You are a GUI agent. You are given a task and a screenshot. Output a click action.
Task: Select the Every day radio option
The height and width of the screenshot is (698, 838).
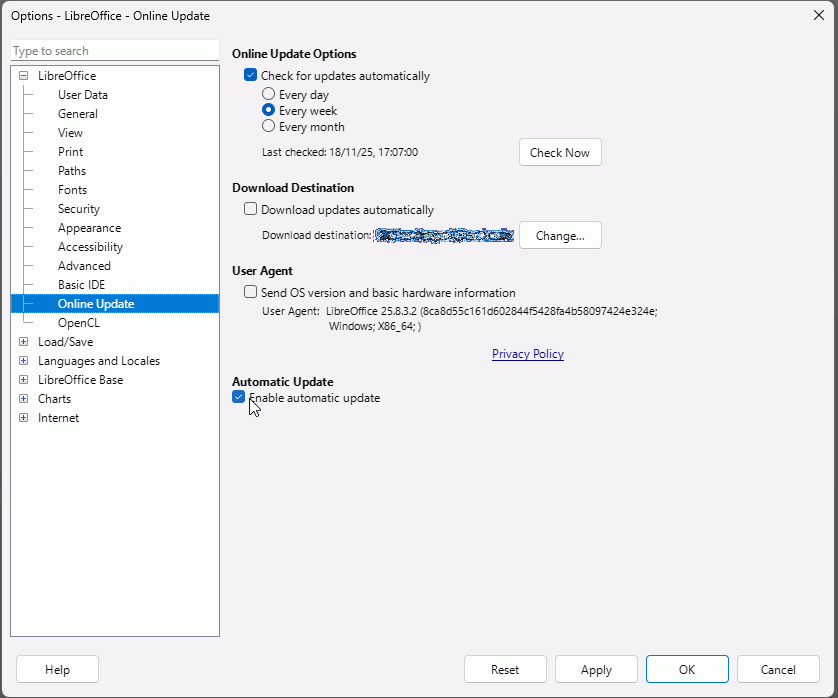coord(268,95)
